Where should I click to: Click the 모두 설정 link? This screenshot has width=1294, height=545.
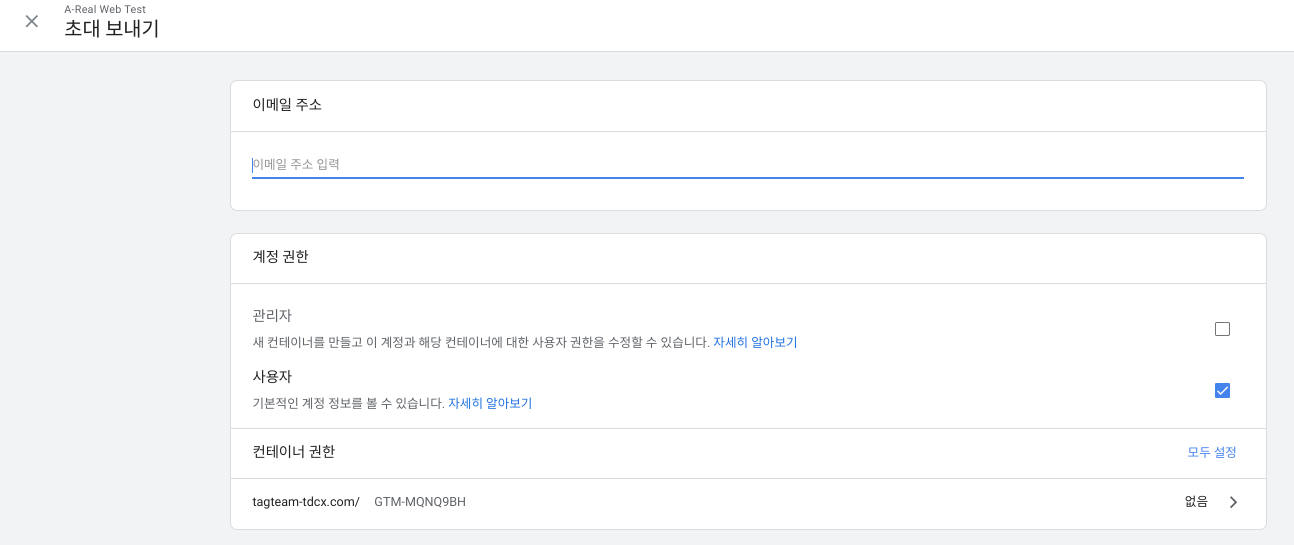(x=1212, y=452)
